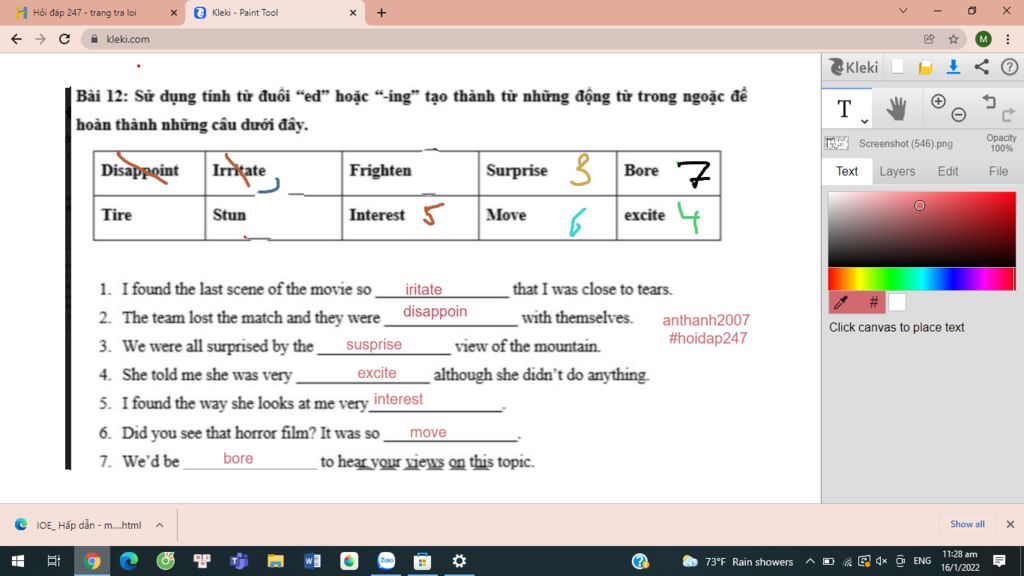
Task: Open Settings gear from the taskbar
Action: click(x=459, y=561)
